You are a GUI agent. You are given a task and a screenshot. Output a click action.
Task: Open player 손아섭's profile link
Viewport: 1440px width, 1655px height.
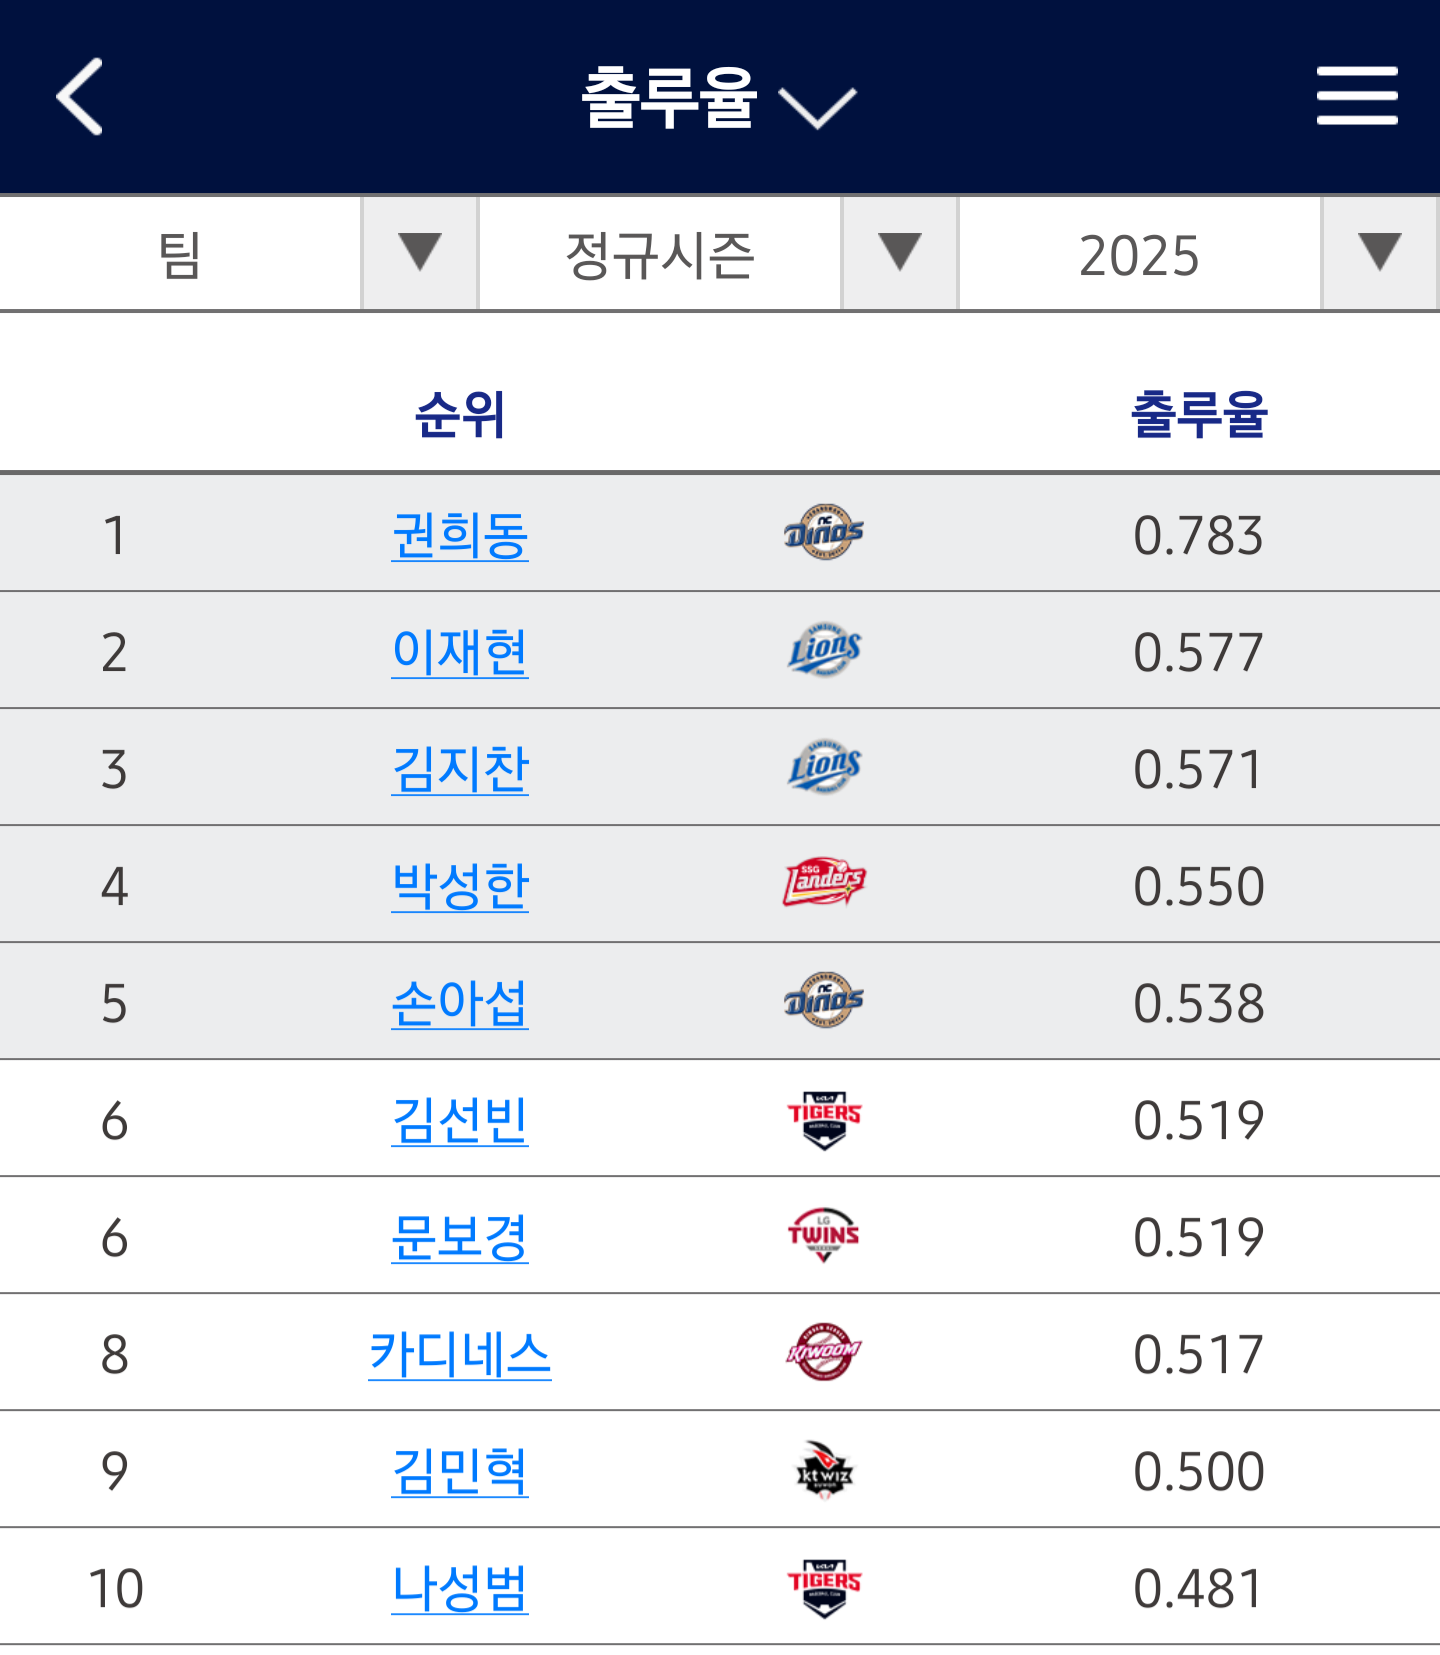click(x=460, y=1003)
